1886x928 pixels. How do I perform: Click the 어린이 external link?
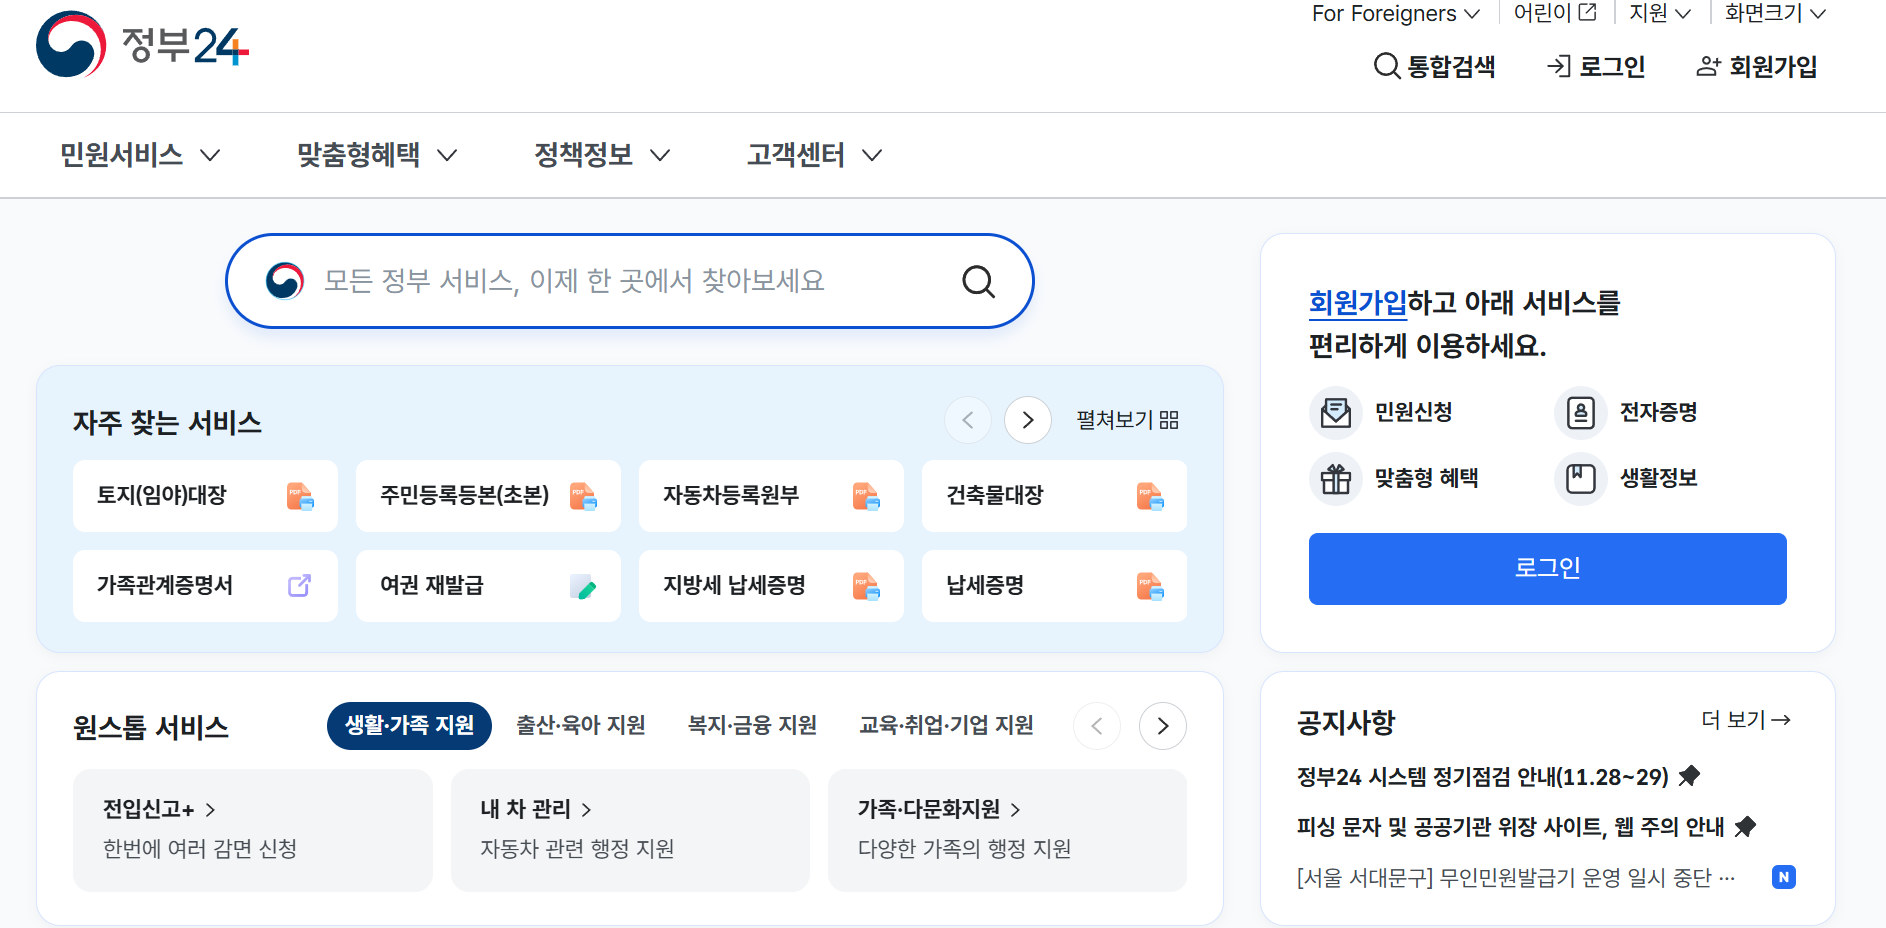[x=1555, y=14]
